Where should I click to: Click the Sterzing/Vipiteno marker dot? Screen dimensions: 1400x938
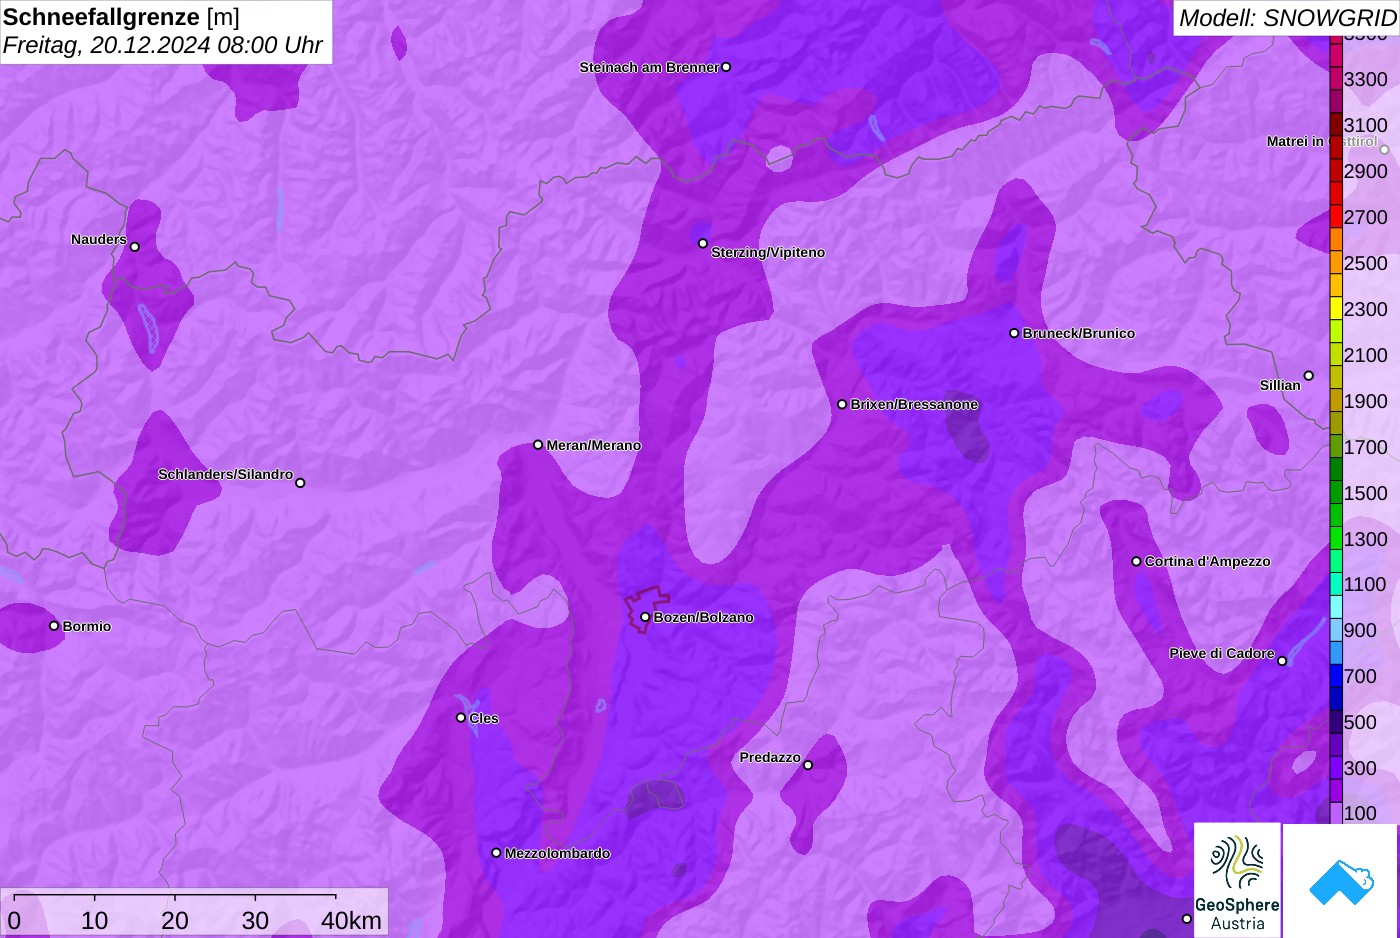[x=703, y=243]
